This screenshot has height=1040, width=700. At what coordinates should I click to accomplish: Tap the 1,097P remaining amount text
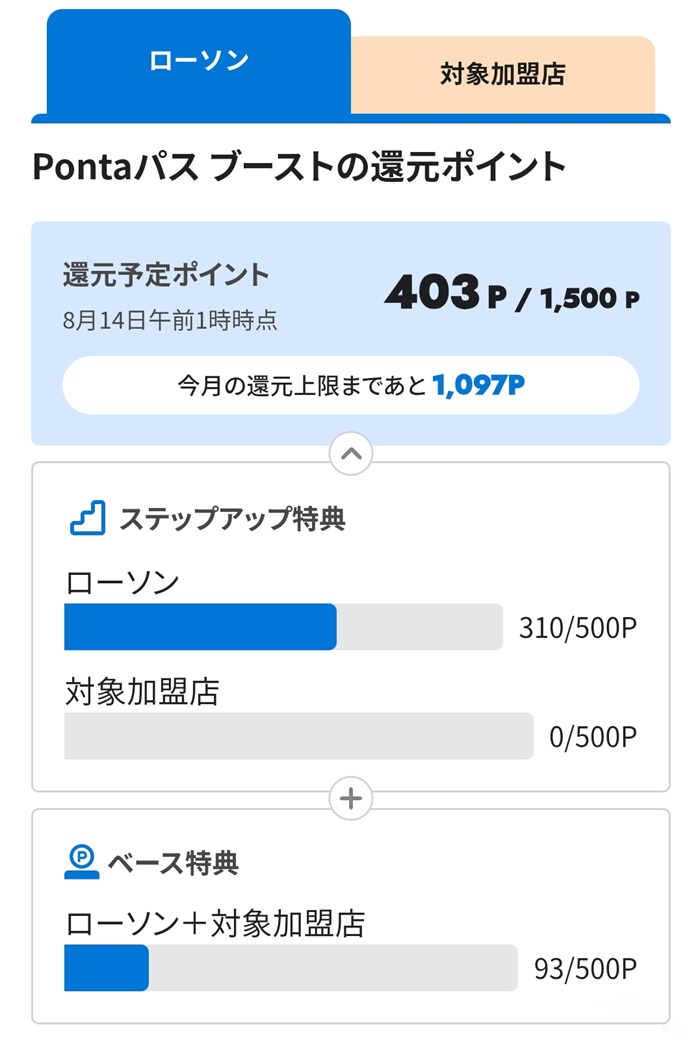pos(478,385)
